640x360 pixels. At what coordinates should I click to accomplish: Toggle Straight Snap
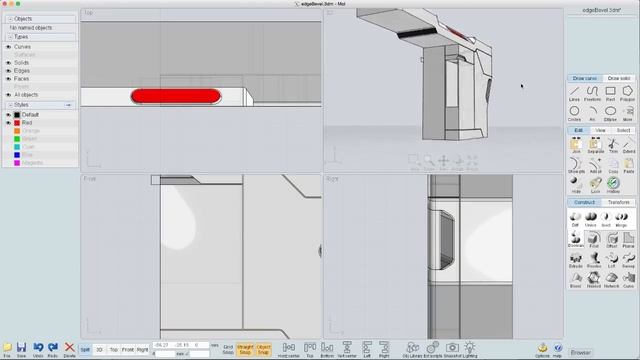click(245, 350)
